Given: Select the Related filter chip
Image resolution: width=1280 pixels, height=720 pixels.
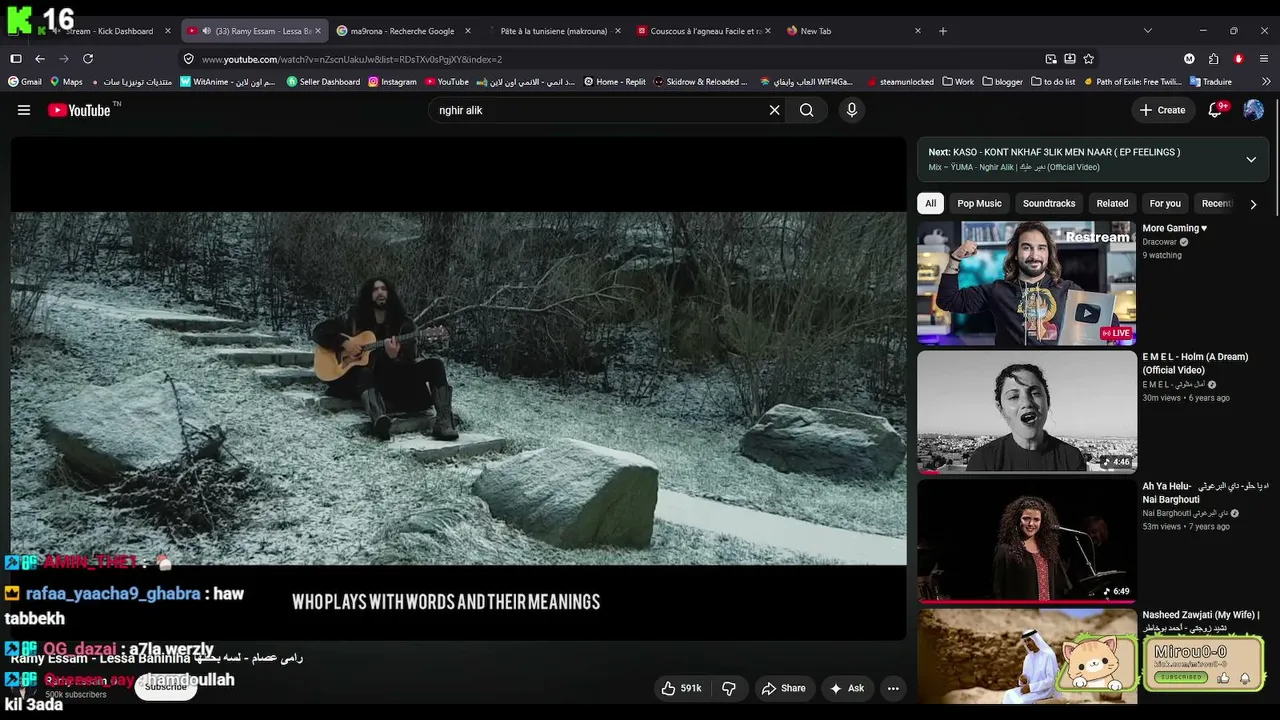Looking at the screenshot, I should pos(1112,203).
